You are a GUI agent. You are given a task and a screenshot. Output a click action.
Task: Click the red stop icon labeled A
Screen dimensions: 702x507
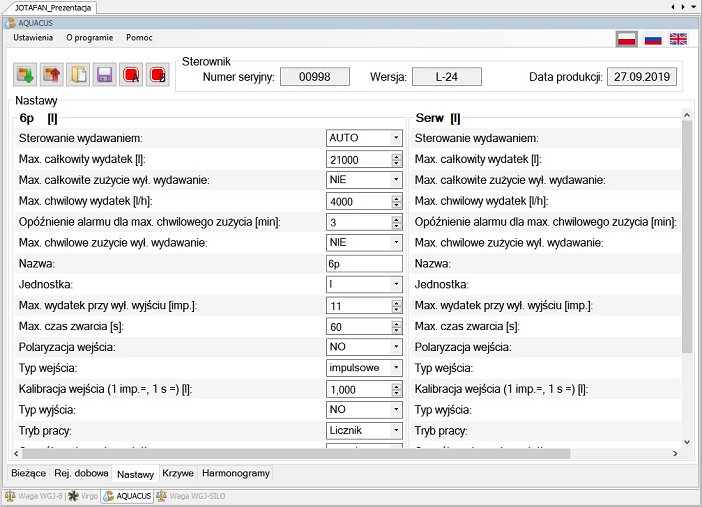pyautogui.click(x=131, y=74)
